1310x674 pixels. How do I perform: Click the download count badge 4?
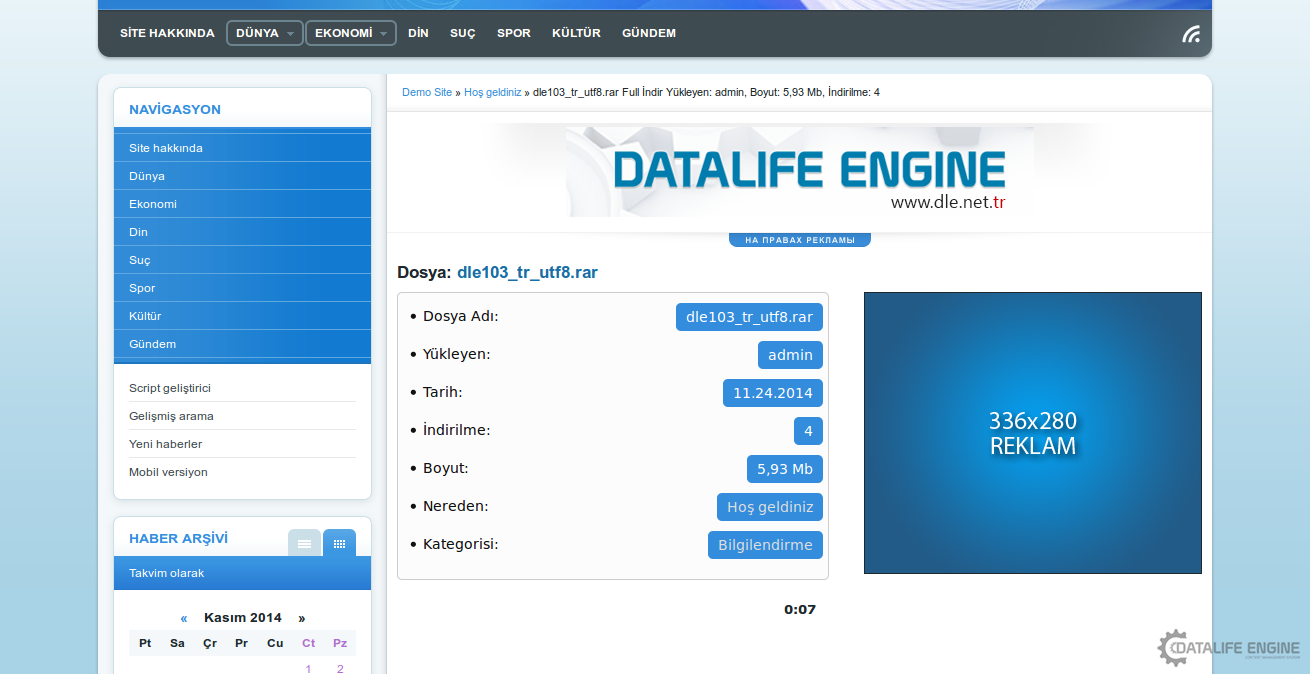(808, 431)
